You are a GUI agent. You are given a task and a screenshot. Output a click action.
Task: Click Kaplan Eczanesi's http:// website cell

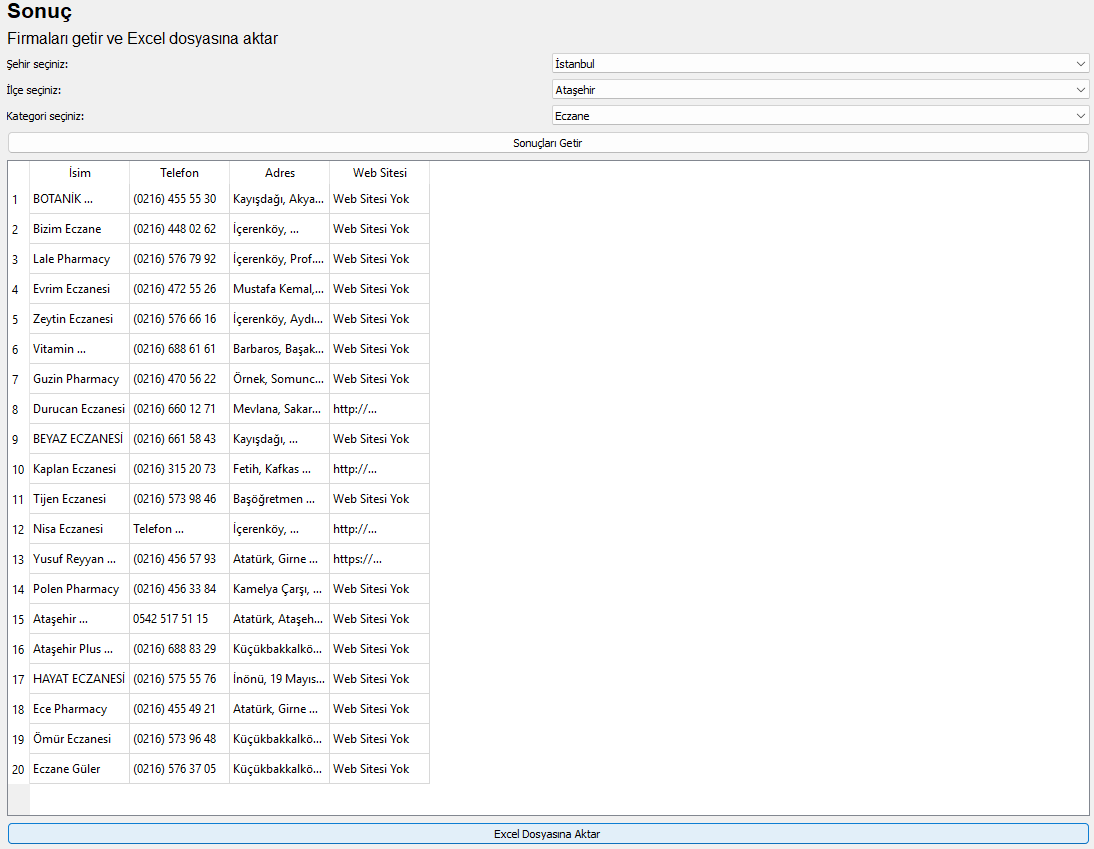coord(380,469)
